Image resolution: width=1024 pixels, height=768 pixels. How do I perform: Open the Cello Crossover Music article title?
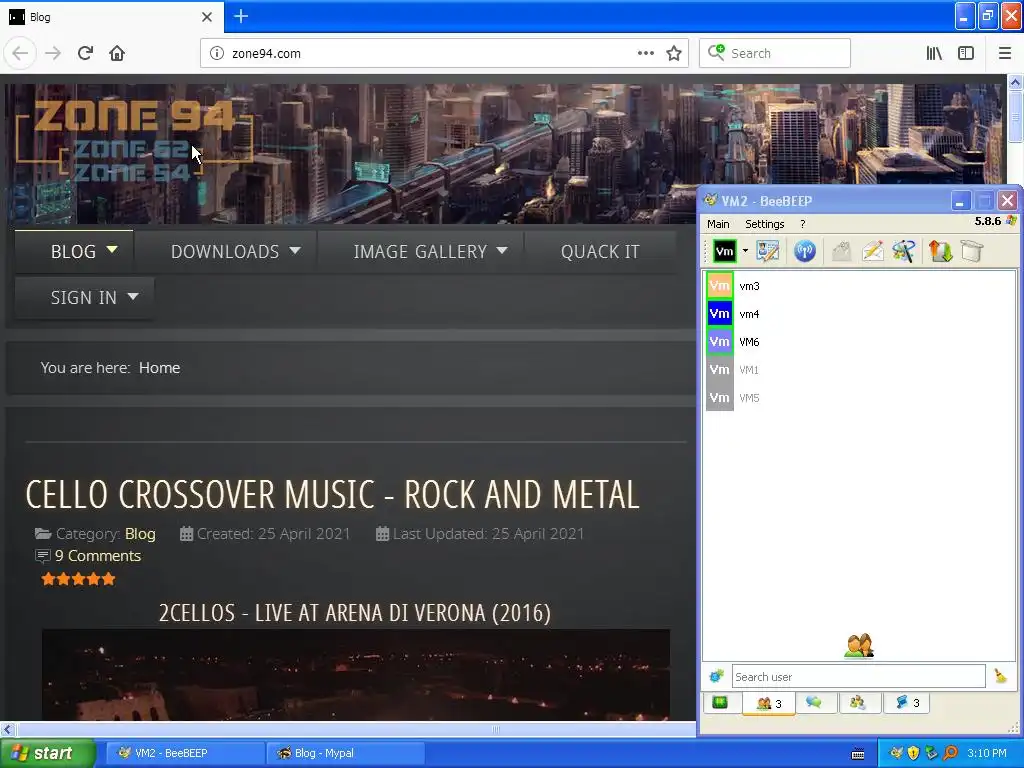click(332, 494)
